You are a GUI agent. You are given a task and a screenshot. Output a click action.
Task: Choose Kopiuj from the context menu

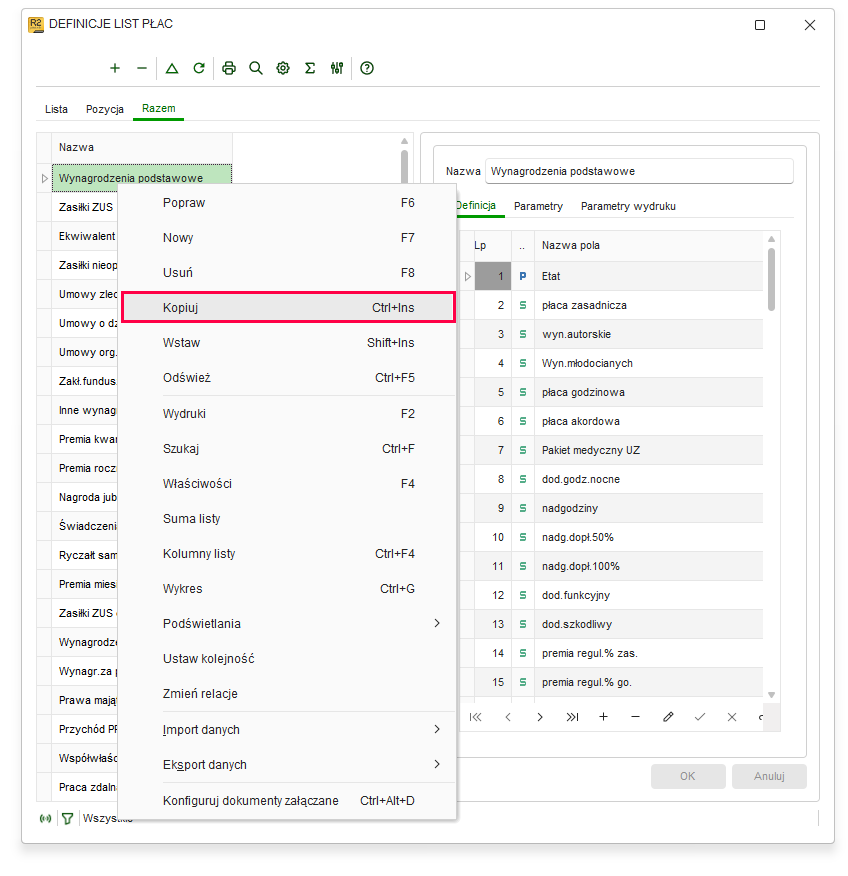point(288,307)
